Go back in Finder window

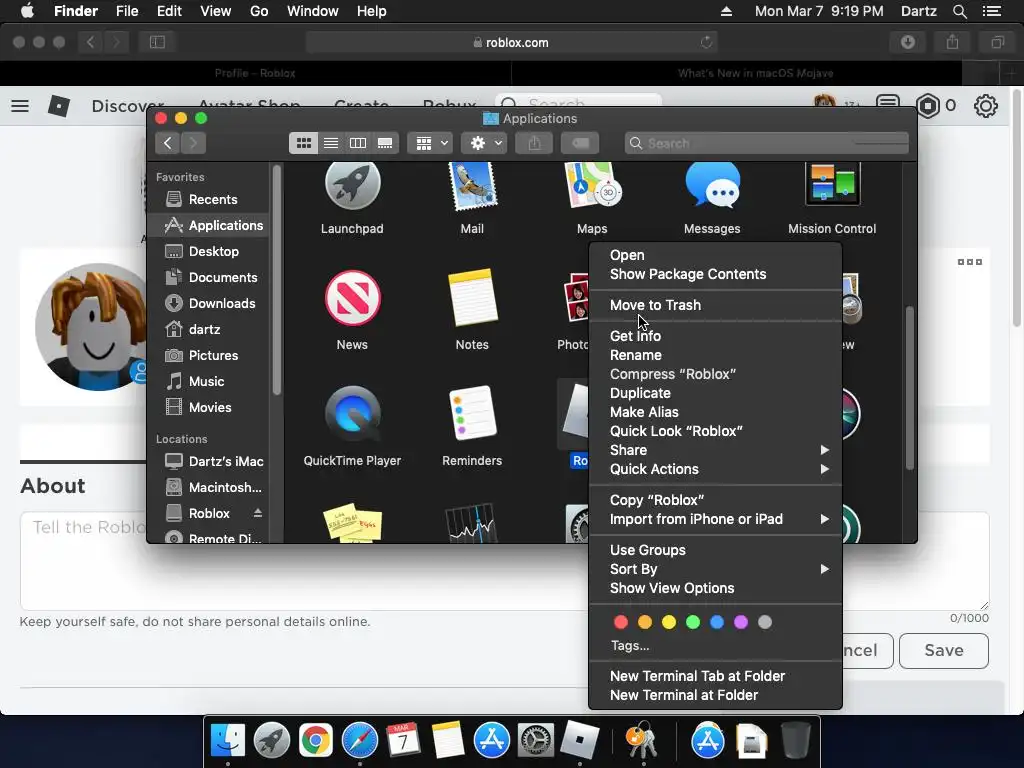[x=168, y=143]
